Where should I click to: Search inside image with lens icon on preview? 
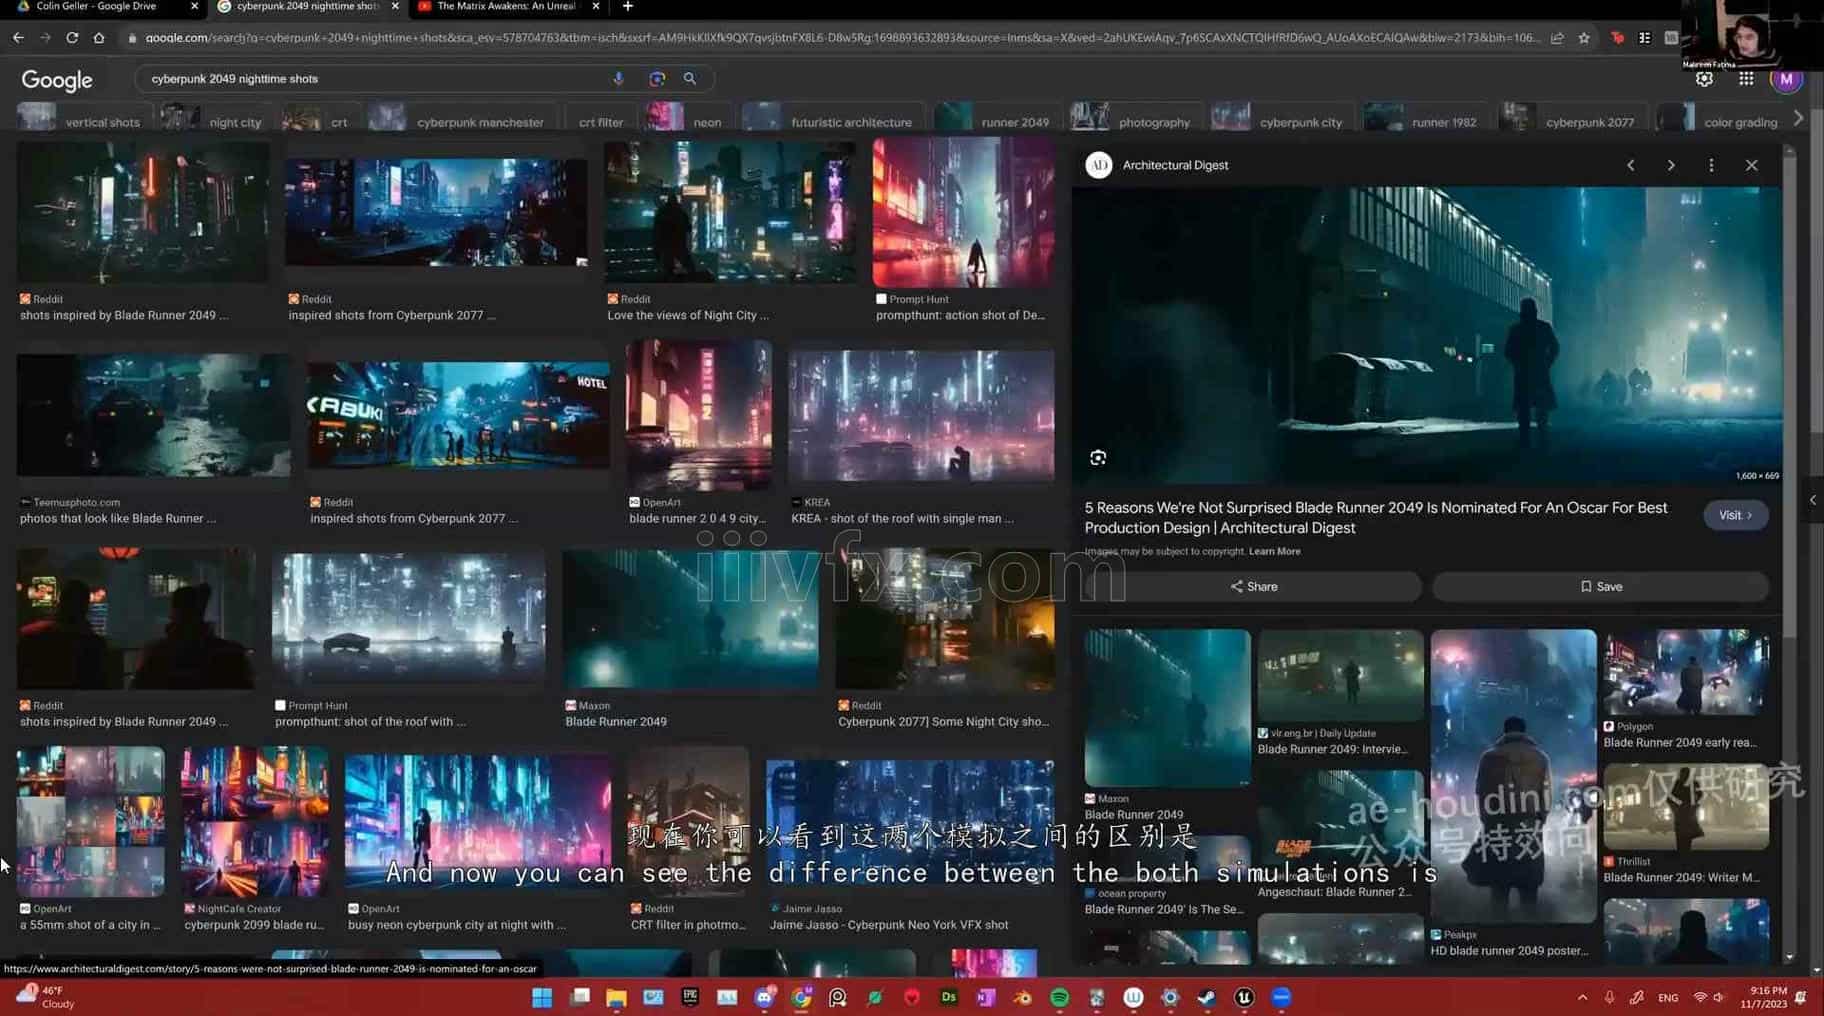1098,457
